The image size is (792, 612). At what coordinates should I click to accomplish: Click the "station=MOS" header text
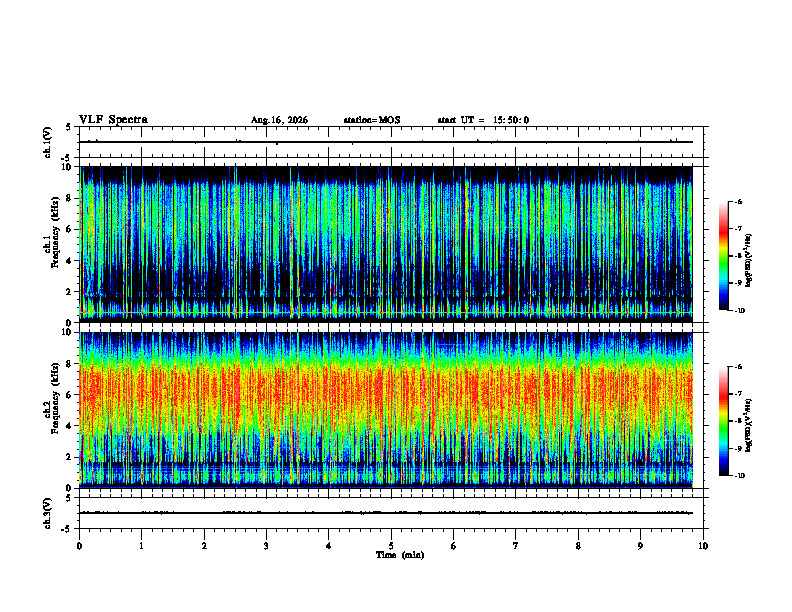click(372, 120)
